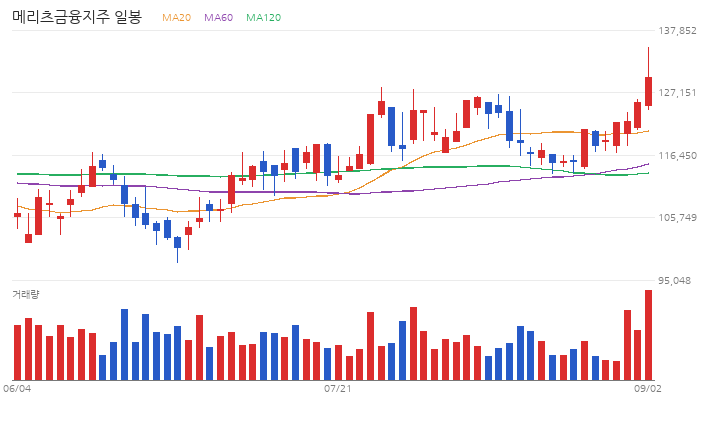Image resolution: width=720 pixels, height=440 pixels.
Task: Click the MA20 legend label
Action: pyautogui.click(x=176, y=17)
